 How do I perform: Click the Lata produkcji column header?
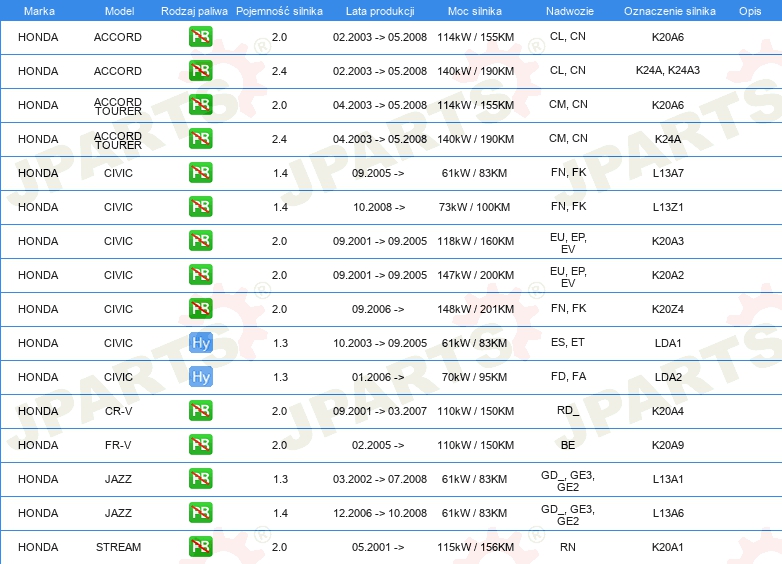(x=380, y=11)
